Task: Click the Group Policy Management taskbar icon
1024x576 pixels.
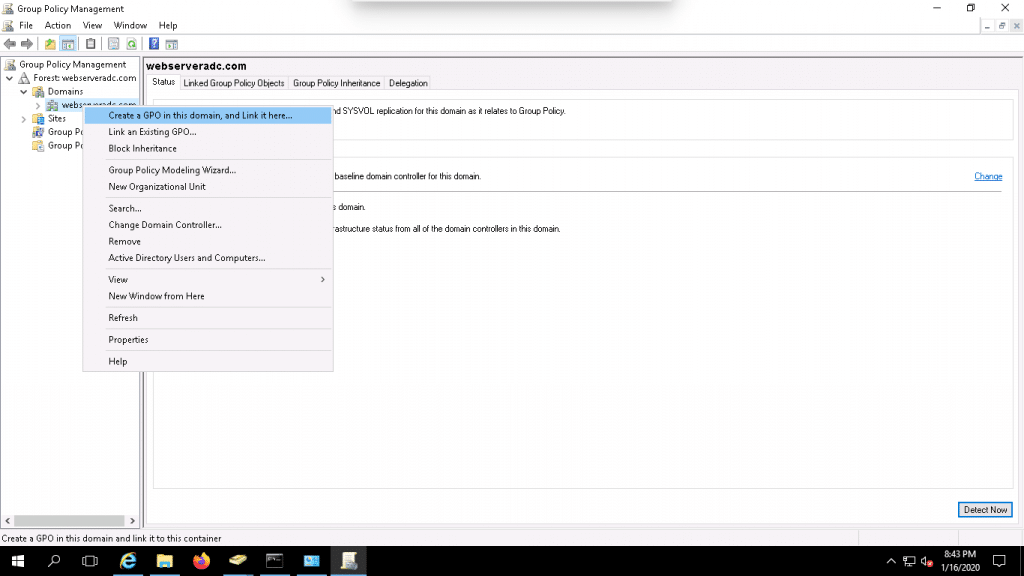Action: coord(349,561)
